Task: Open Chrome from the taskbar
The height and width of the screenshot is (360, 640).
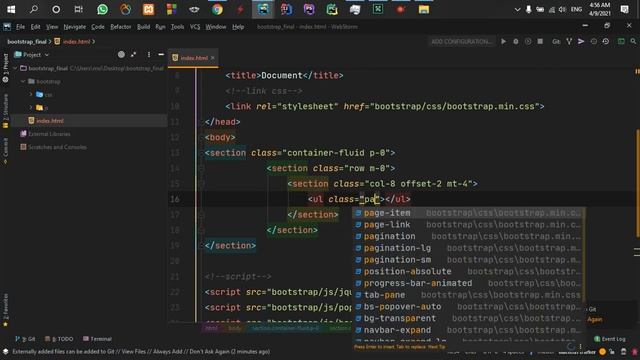Action: coord(217,9)
